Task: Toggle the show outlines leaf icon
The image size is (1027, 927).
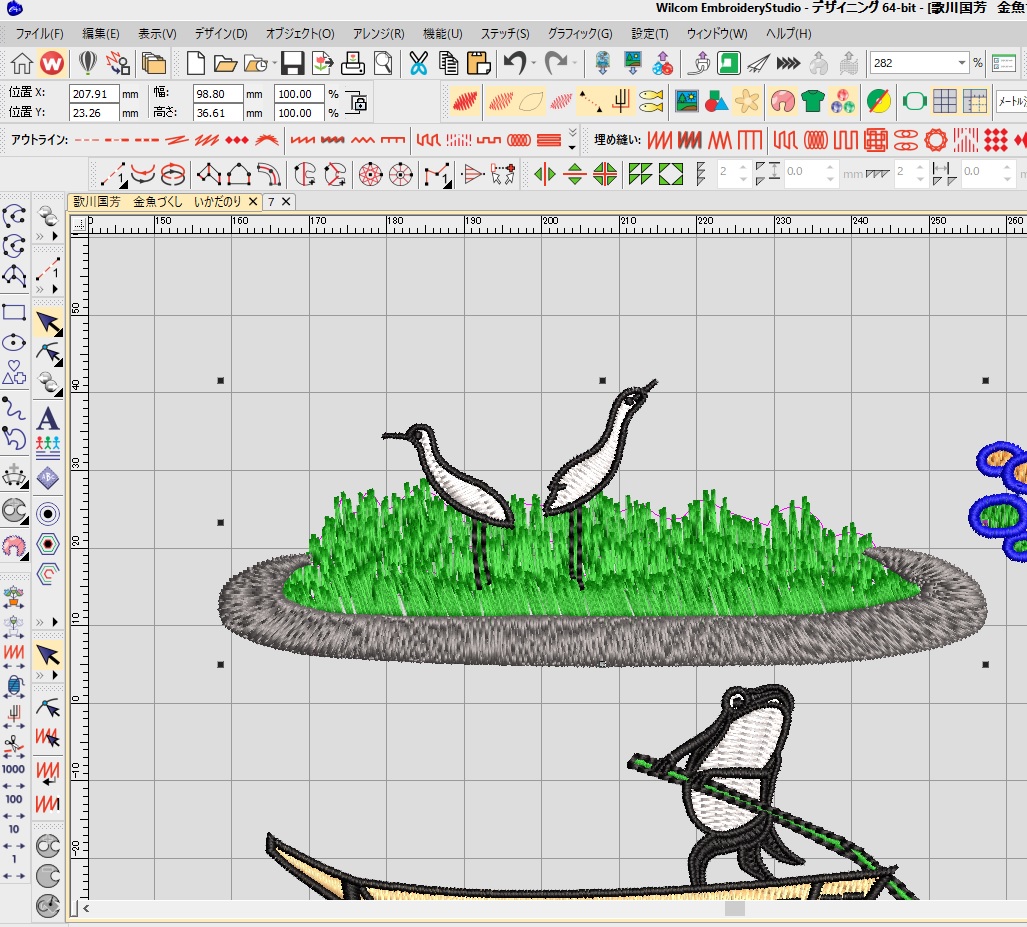Action: tap(531, 101)
